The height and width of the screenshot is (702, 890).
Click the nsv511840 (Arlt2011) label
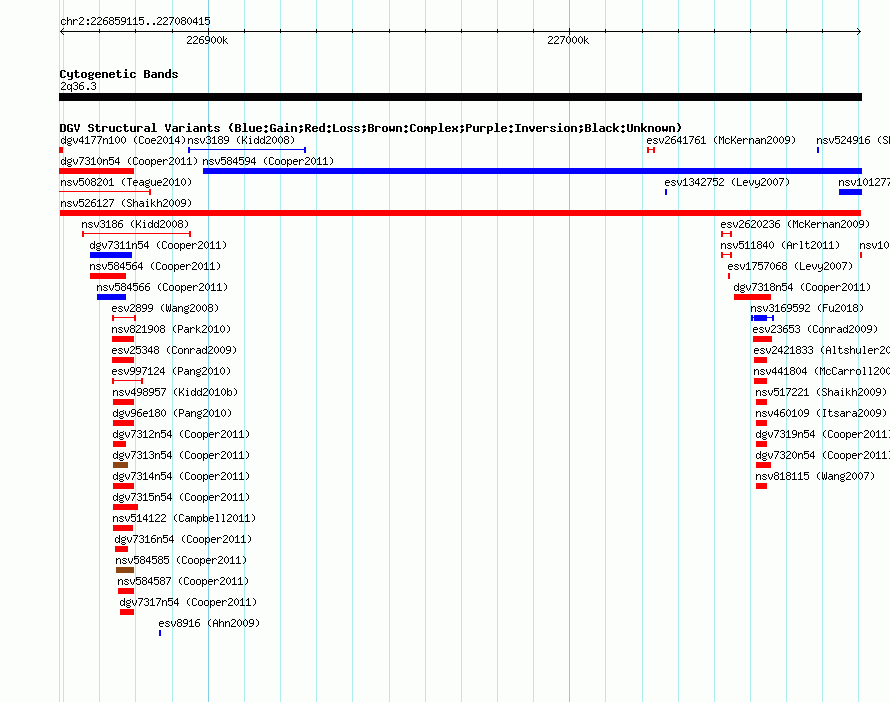tap(780, 245)
